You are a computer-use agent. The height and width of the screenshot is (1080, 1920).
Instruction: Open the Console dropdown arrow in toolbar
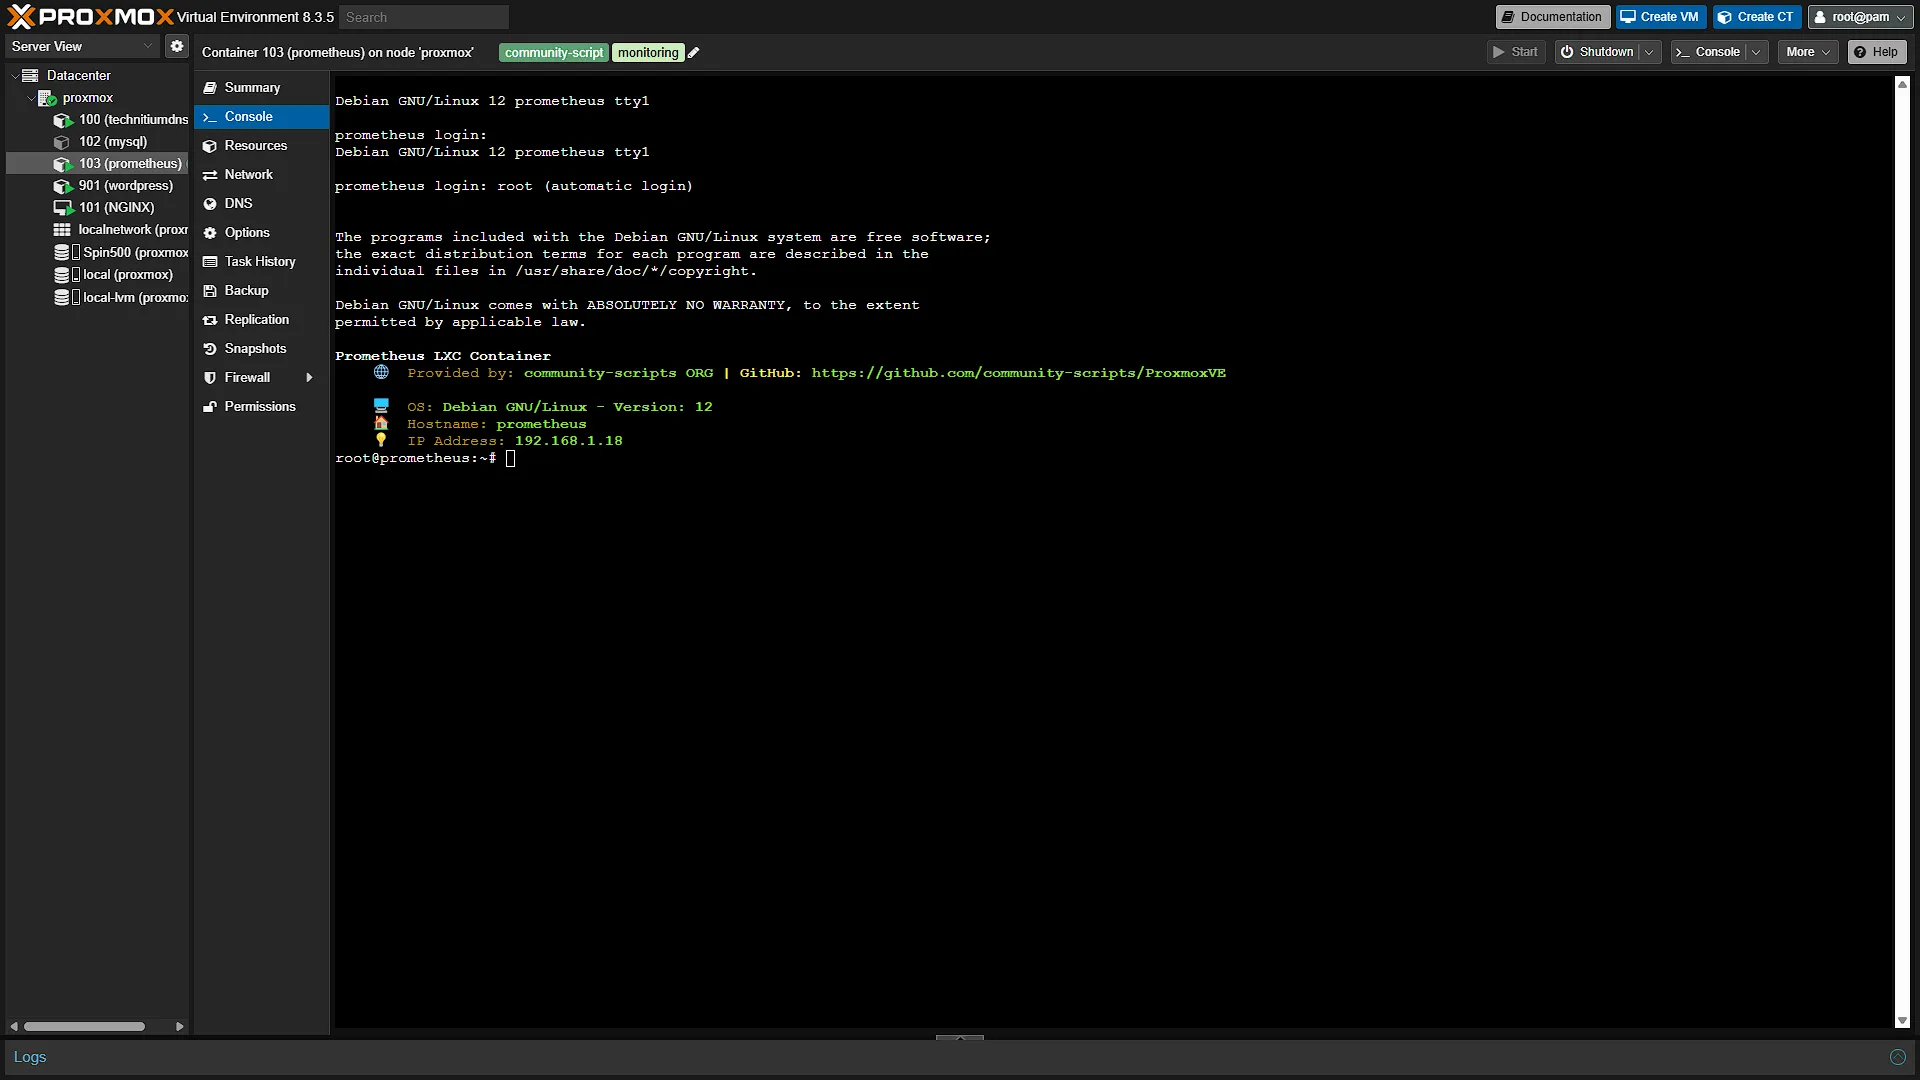[x=1756, y=52]
